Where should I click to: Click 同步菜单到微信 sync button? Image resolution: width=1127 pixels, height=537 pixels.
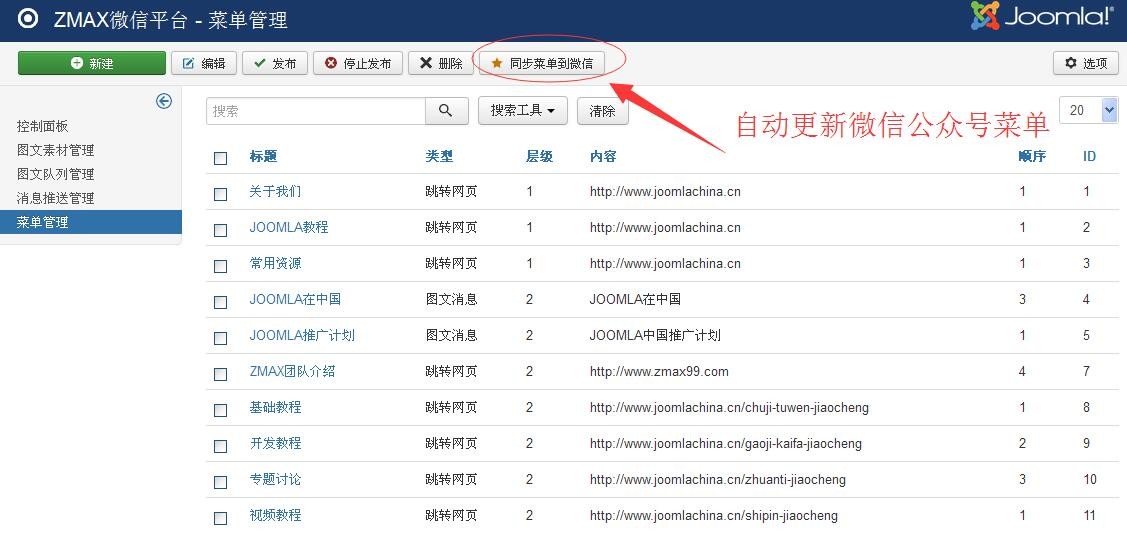(x=542, y=63)
